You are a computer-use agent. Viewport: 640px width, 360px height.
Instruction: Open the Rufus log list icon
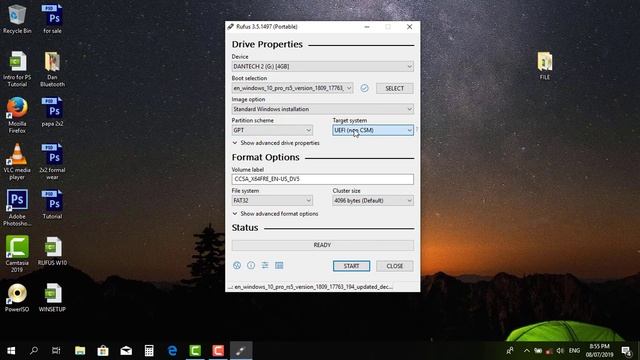[279, 265]
